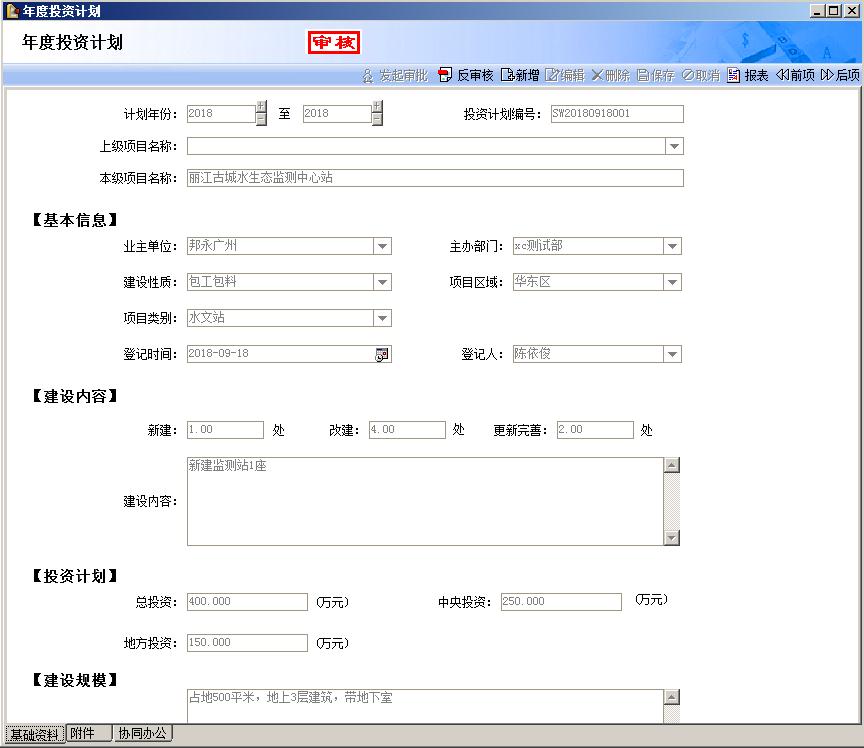Click the 反审核 toolbar button
The width and height of the screenshot is (864, 748).
pyautogui.click(x=466, y=75)
